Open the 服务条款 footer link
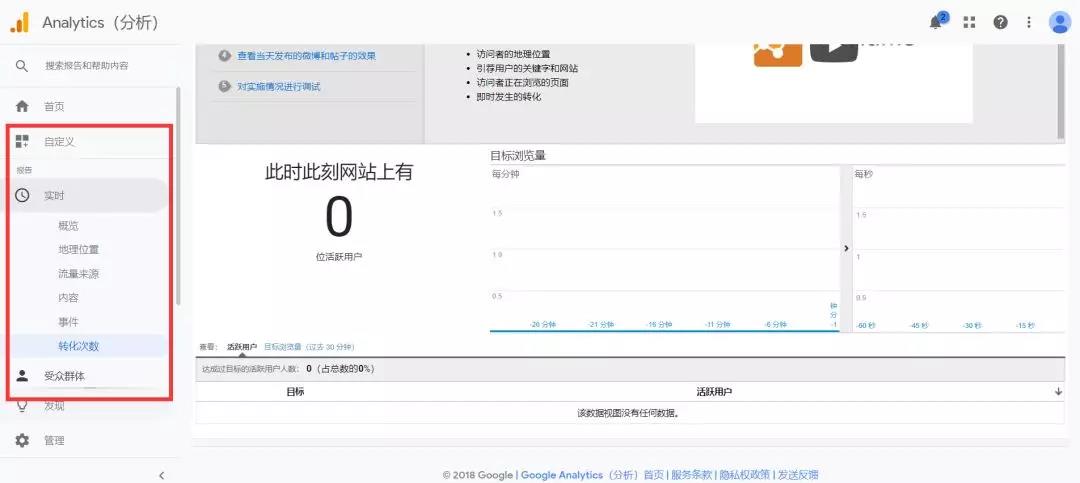Image resolution: width=1080 pixels, height=483 pixels. click(691, 475)
